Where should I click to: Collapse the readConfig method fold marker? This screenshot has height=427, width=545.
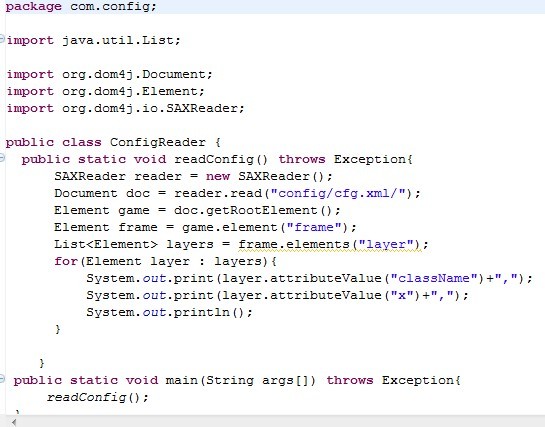pos(2,158)
